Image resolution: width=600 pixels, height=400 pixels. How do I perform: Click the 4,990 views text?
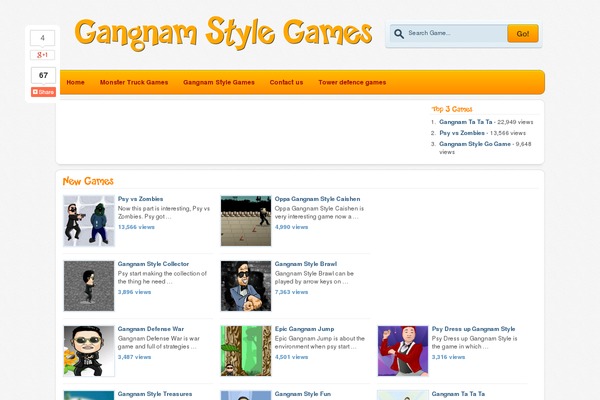[x=291, y=227]
